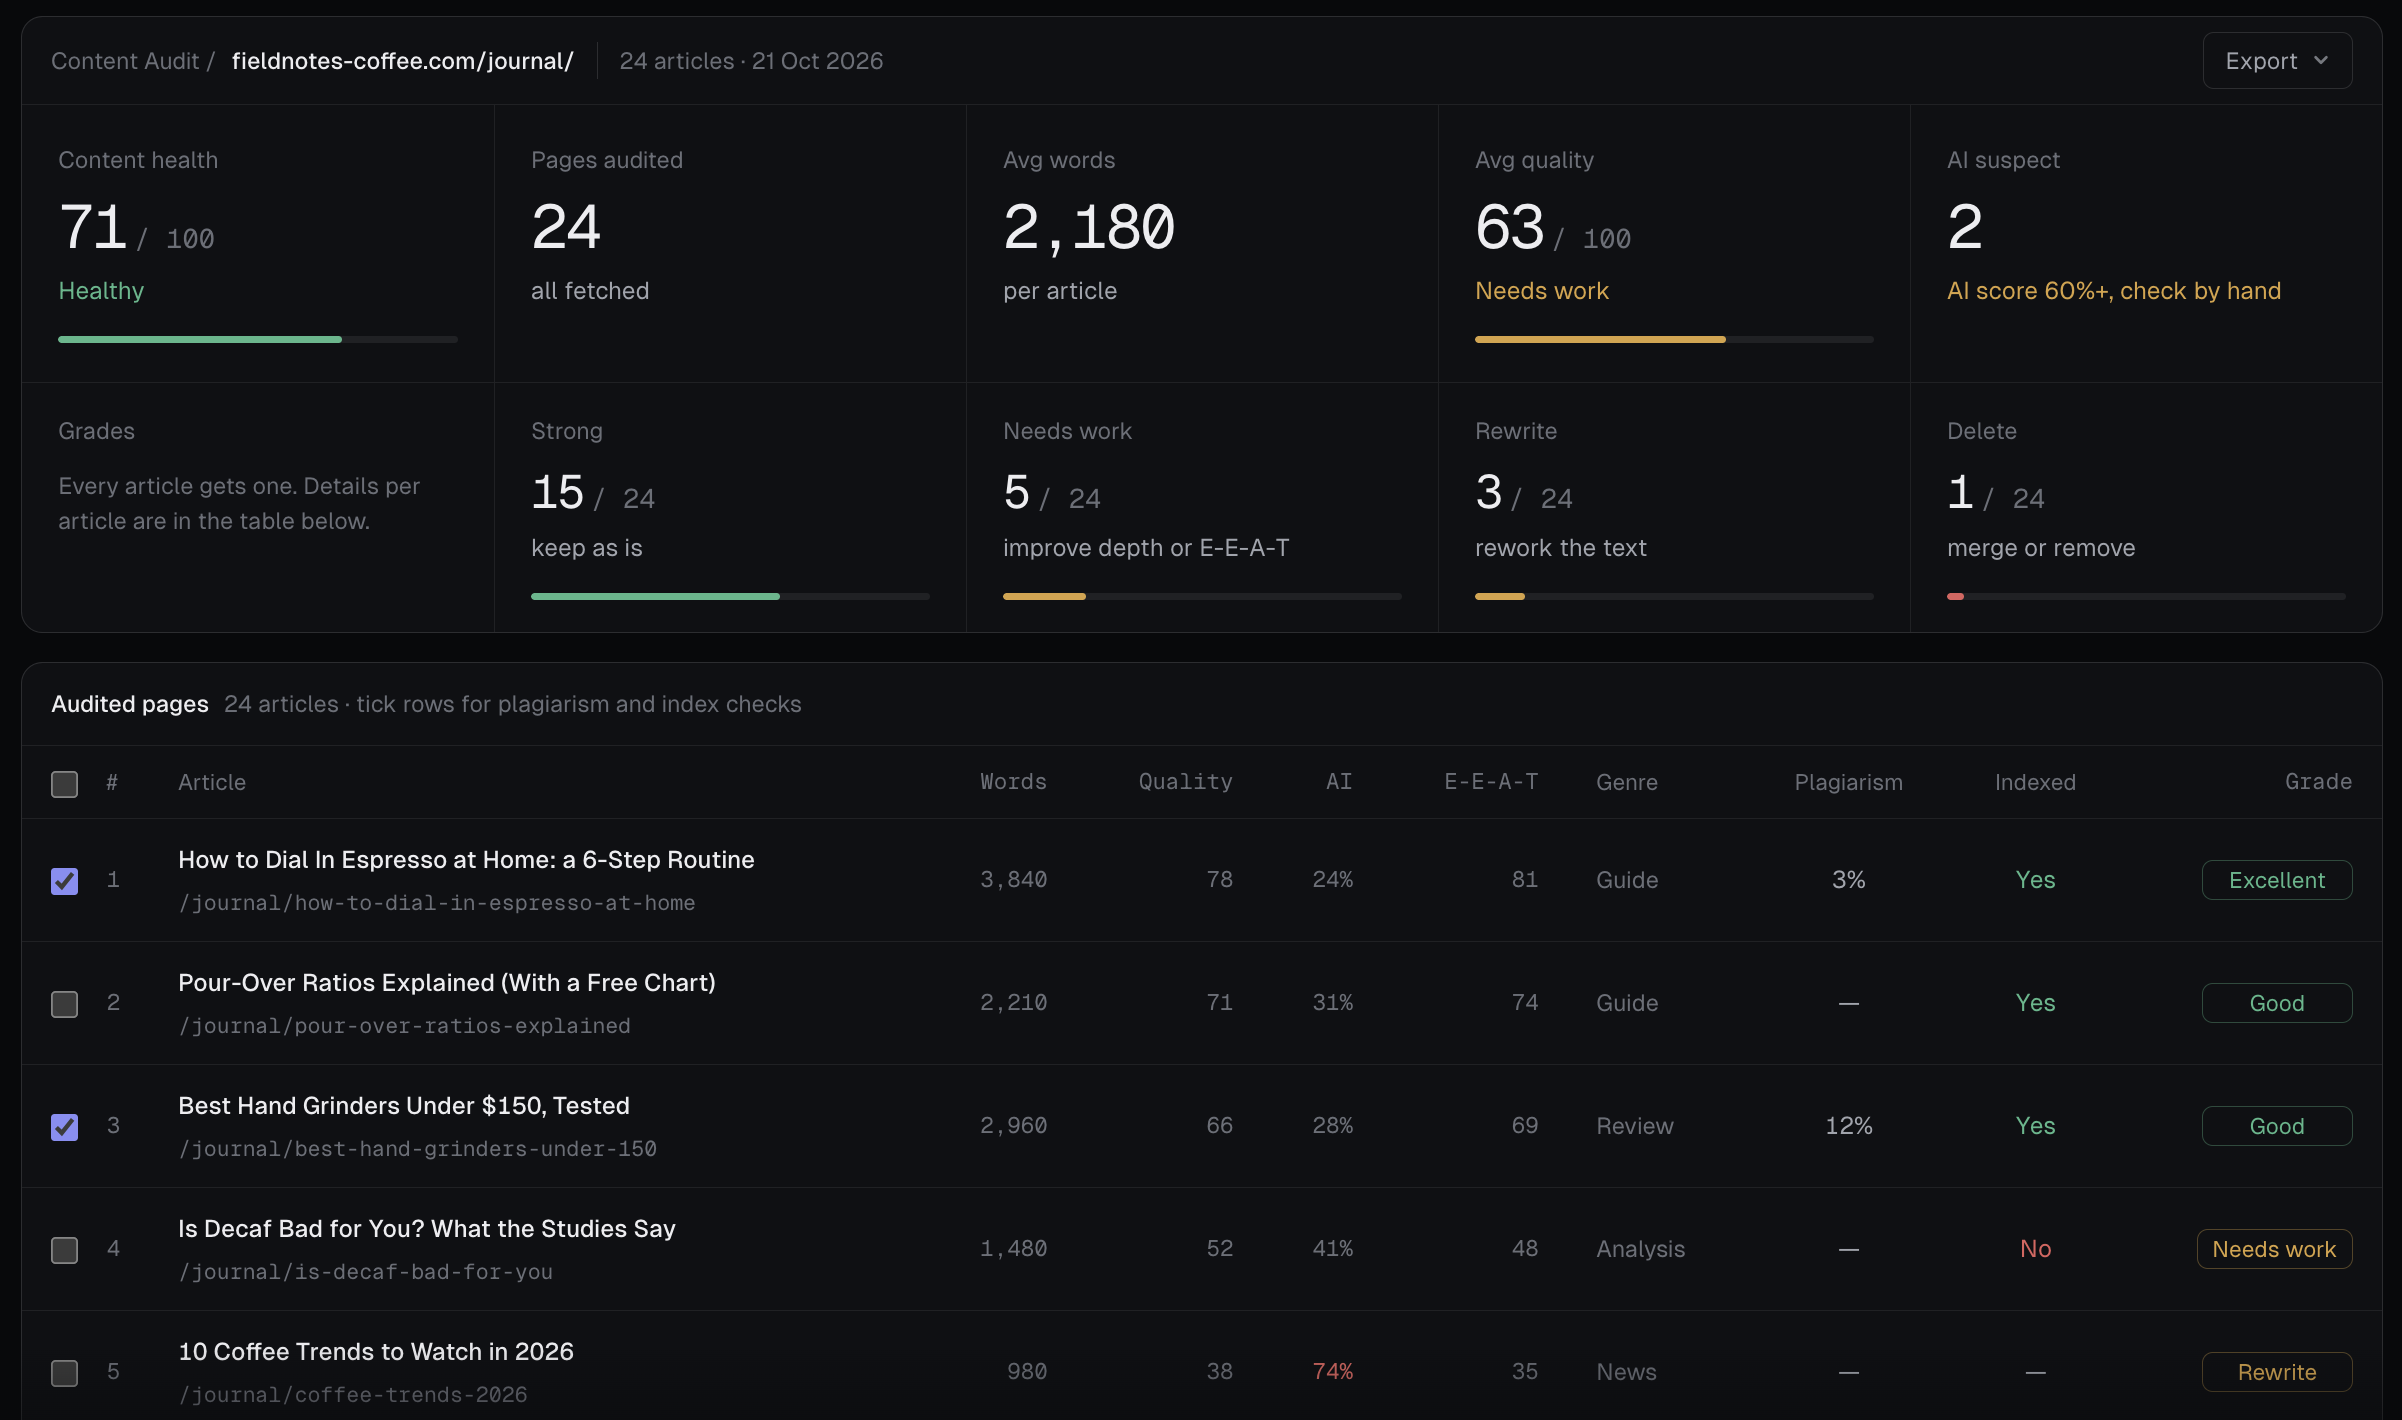Click the Excellent grade badge
Image resolution: width=2402 pixels, height=1420 pixels.
2277,880
